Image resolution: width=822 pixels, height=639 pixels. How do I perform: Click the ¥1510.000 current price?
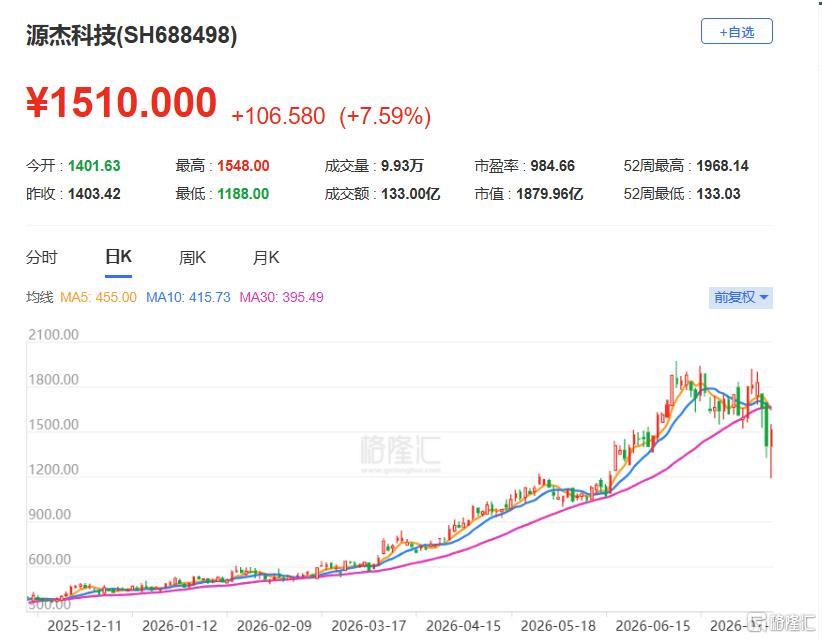click(122, 102)
